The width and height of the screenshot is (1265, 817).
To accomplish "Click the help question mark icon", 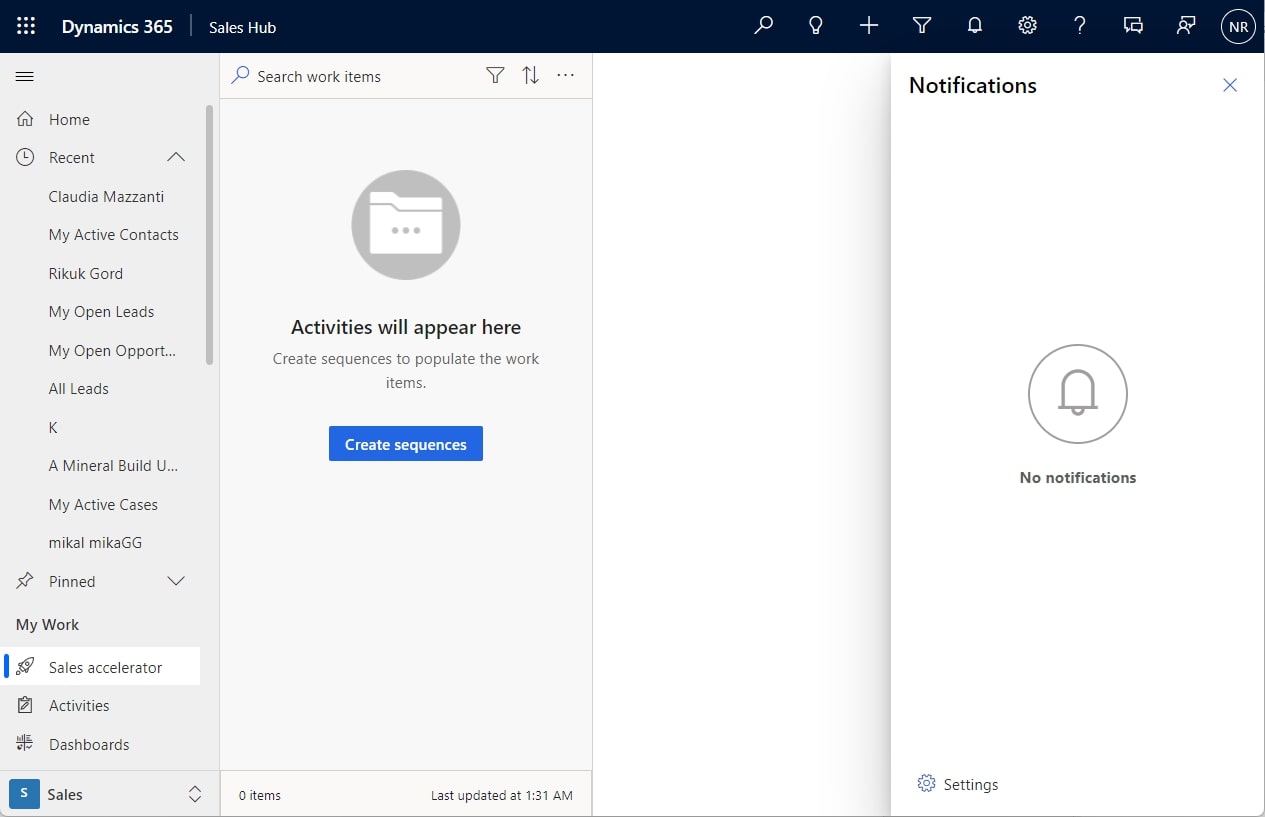I will pos(1080,26).
